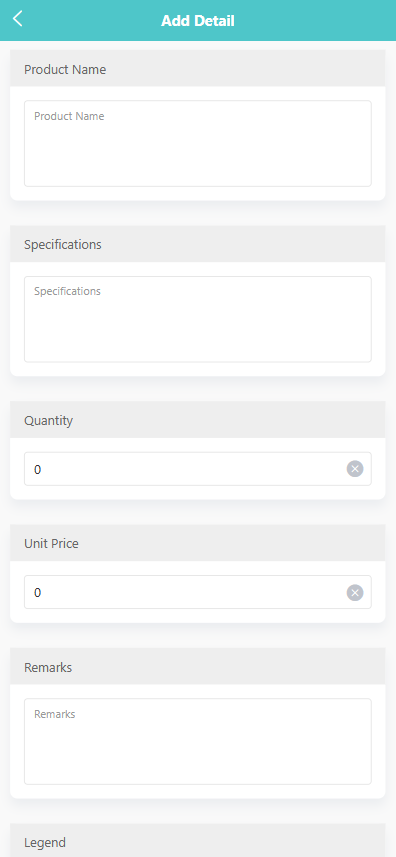Select the Remarks section header

198,667
